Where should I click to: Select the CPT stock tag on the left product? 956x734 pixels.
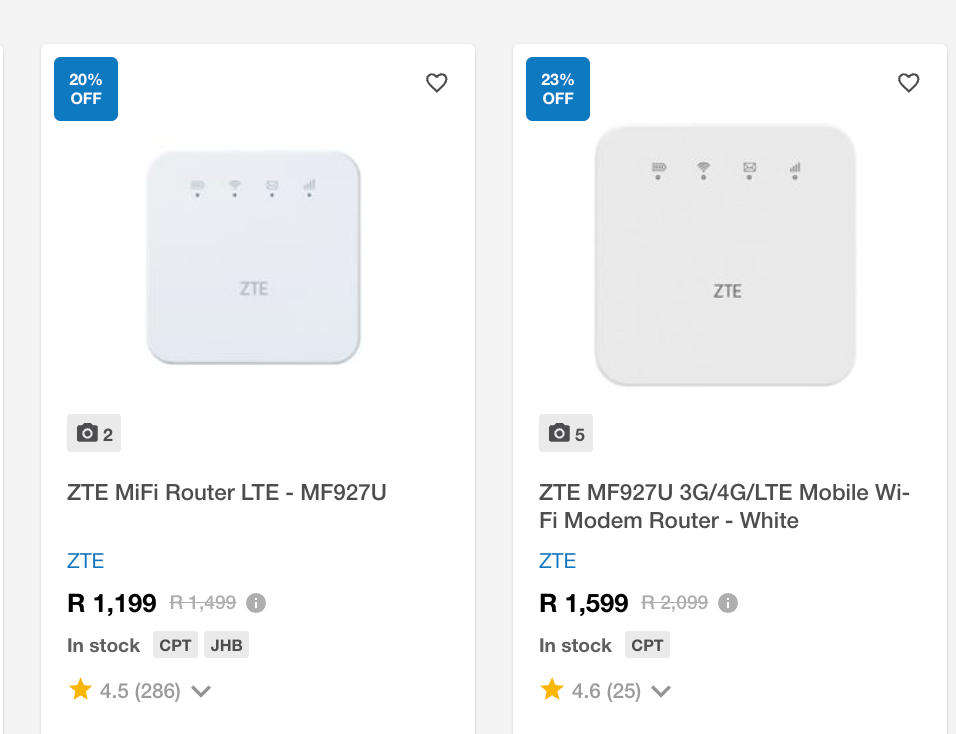click(x=175, y=644)
